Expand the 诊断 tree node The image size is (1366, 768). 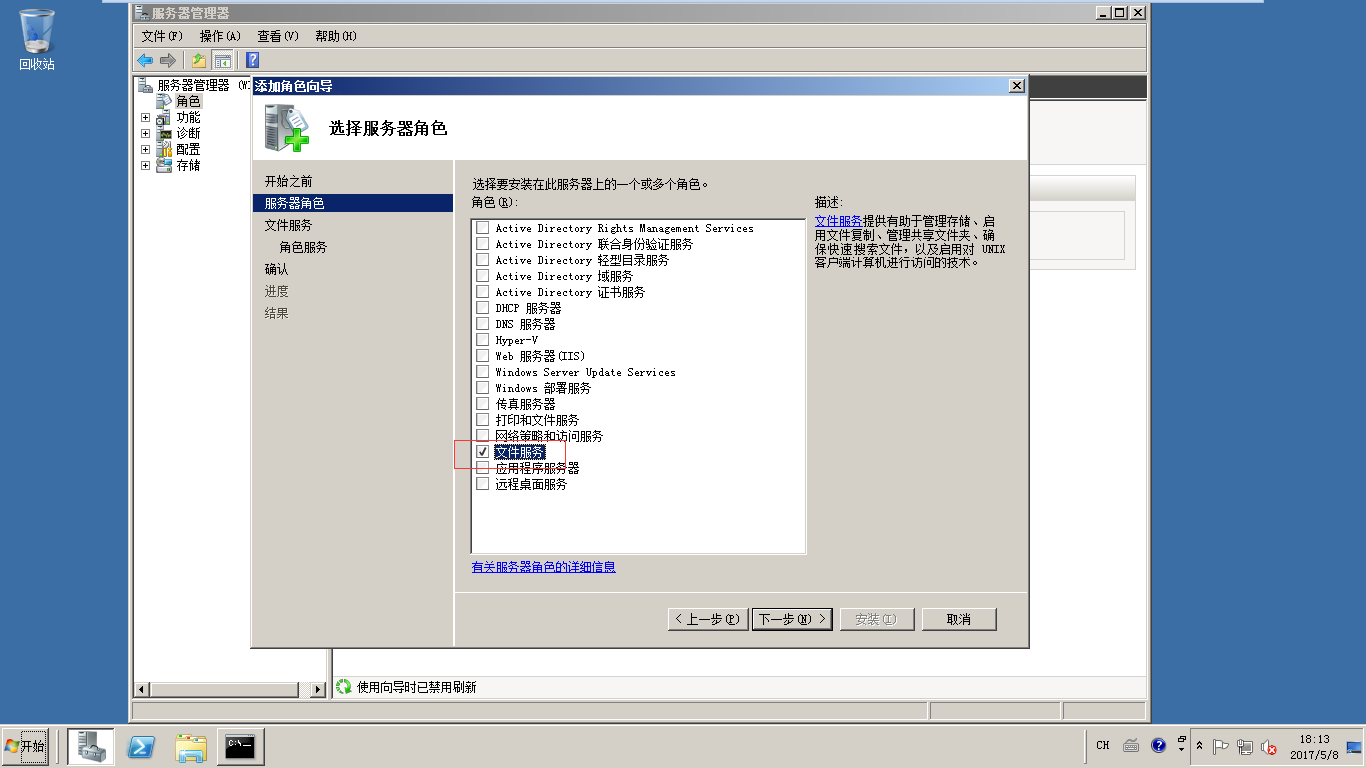coord(146,134)
